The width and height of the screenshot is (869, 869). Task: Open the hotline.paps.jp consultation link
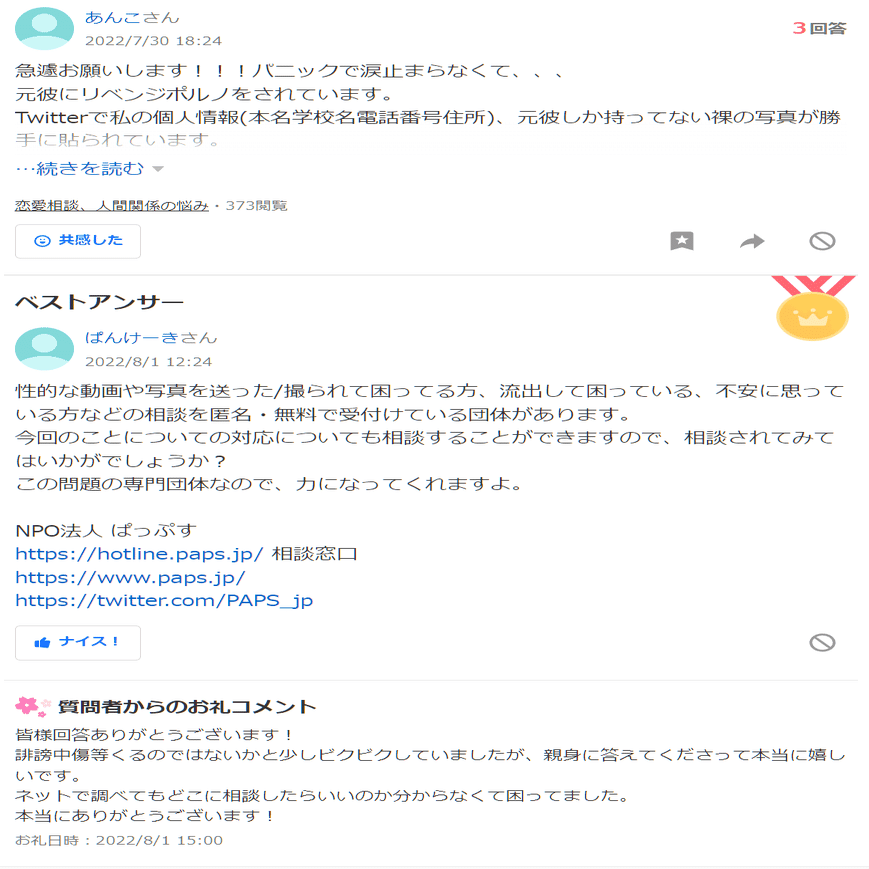[x=139, y=554]
